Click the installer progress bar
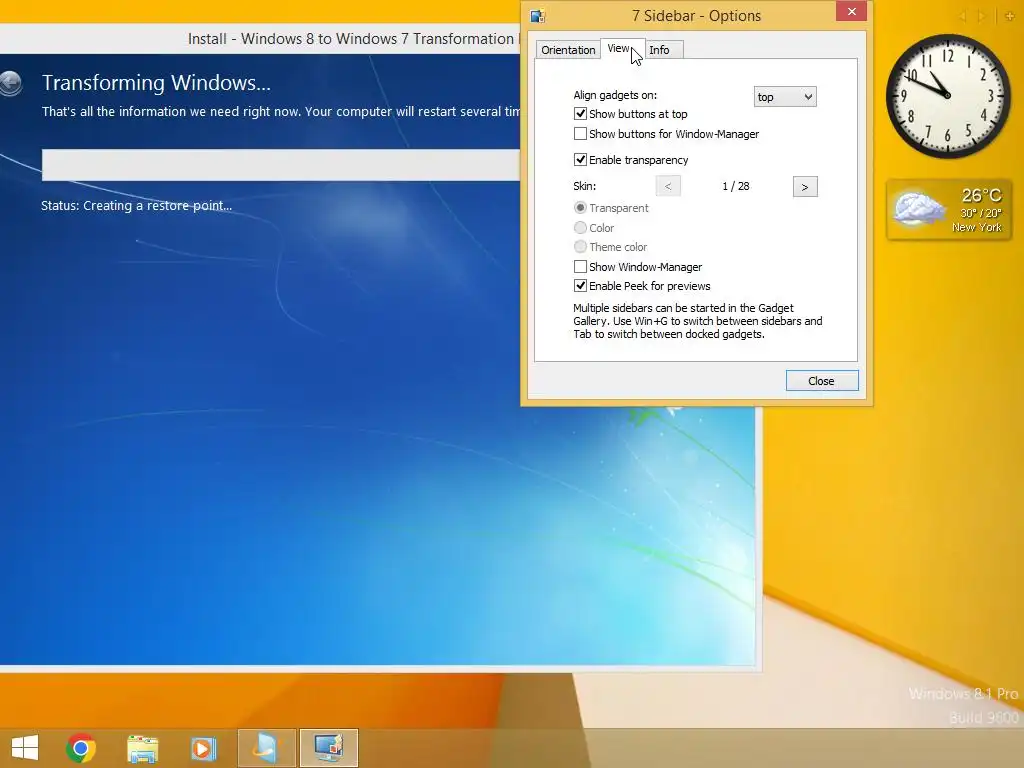The width and height of the screenshot is (1024, 768). 281,165
